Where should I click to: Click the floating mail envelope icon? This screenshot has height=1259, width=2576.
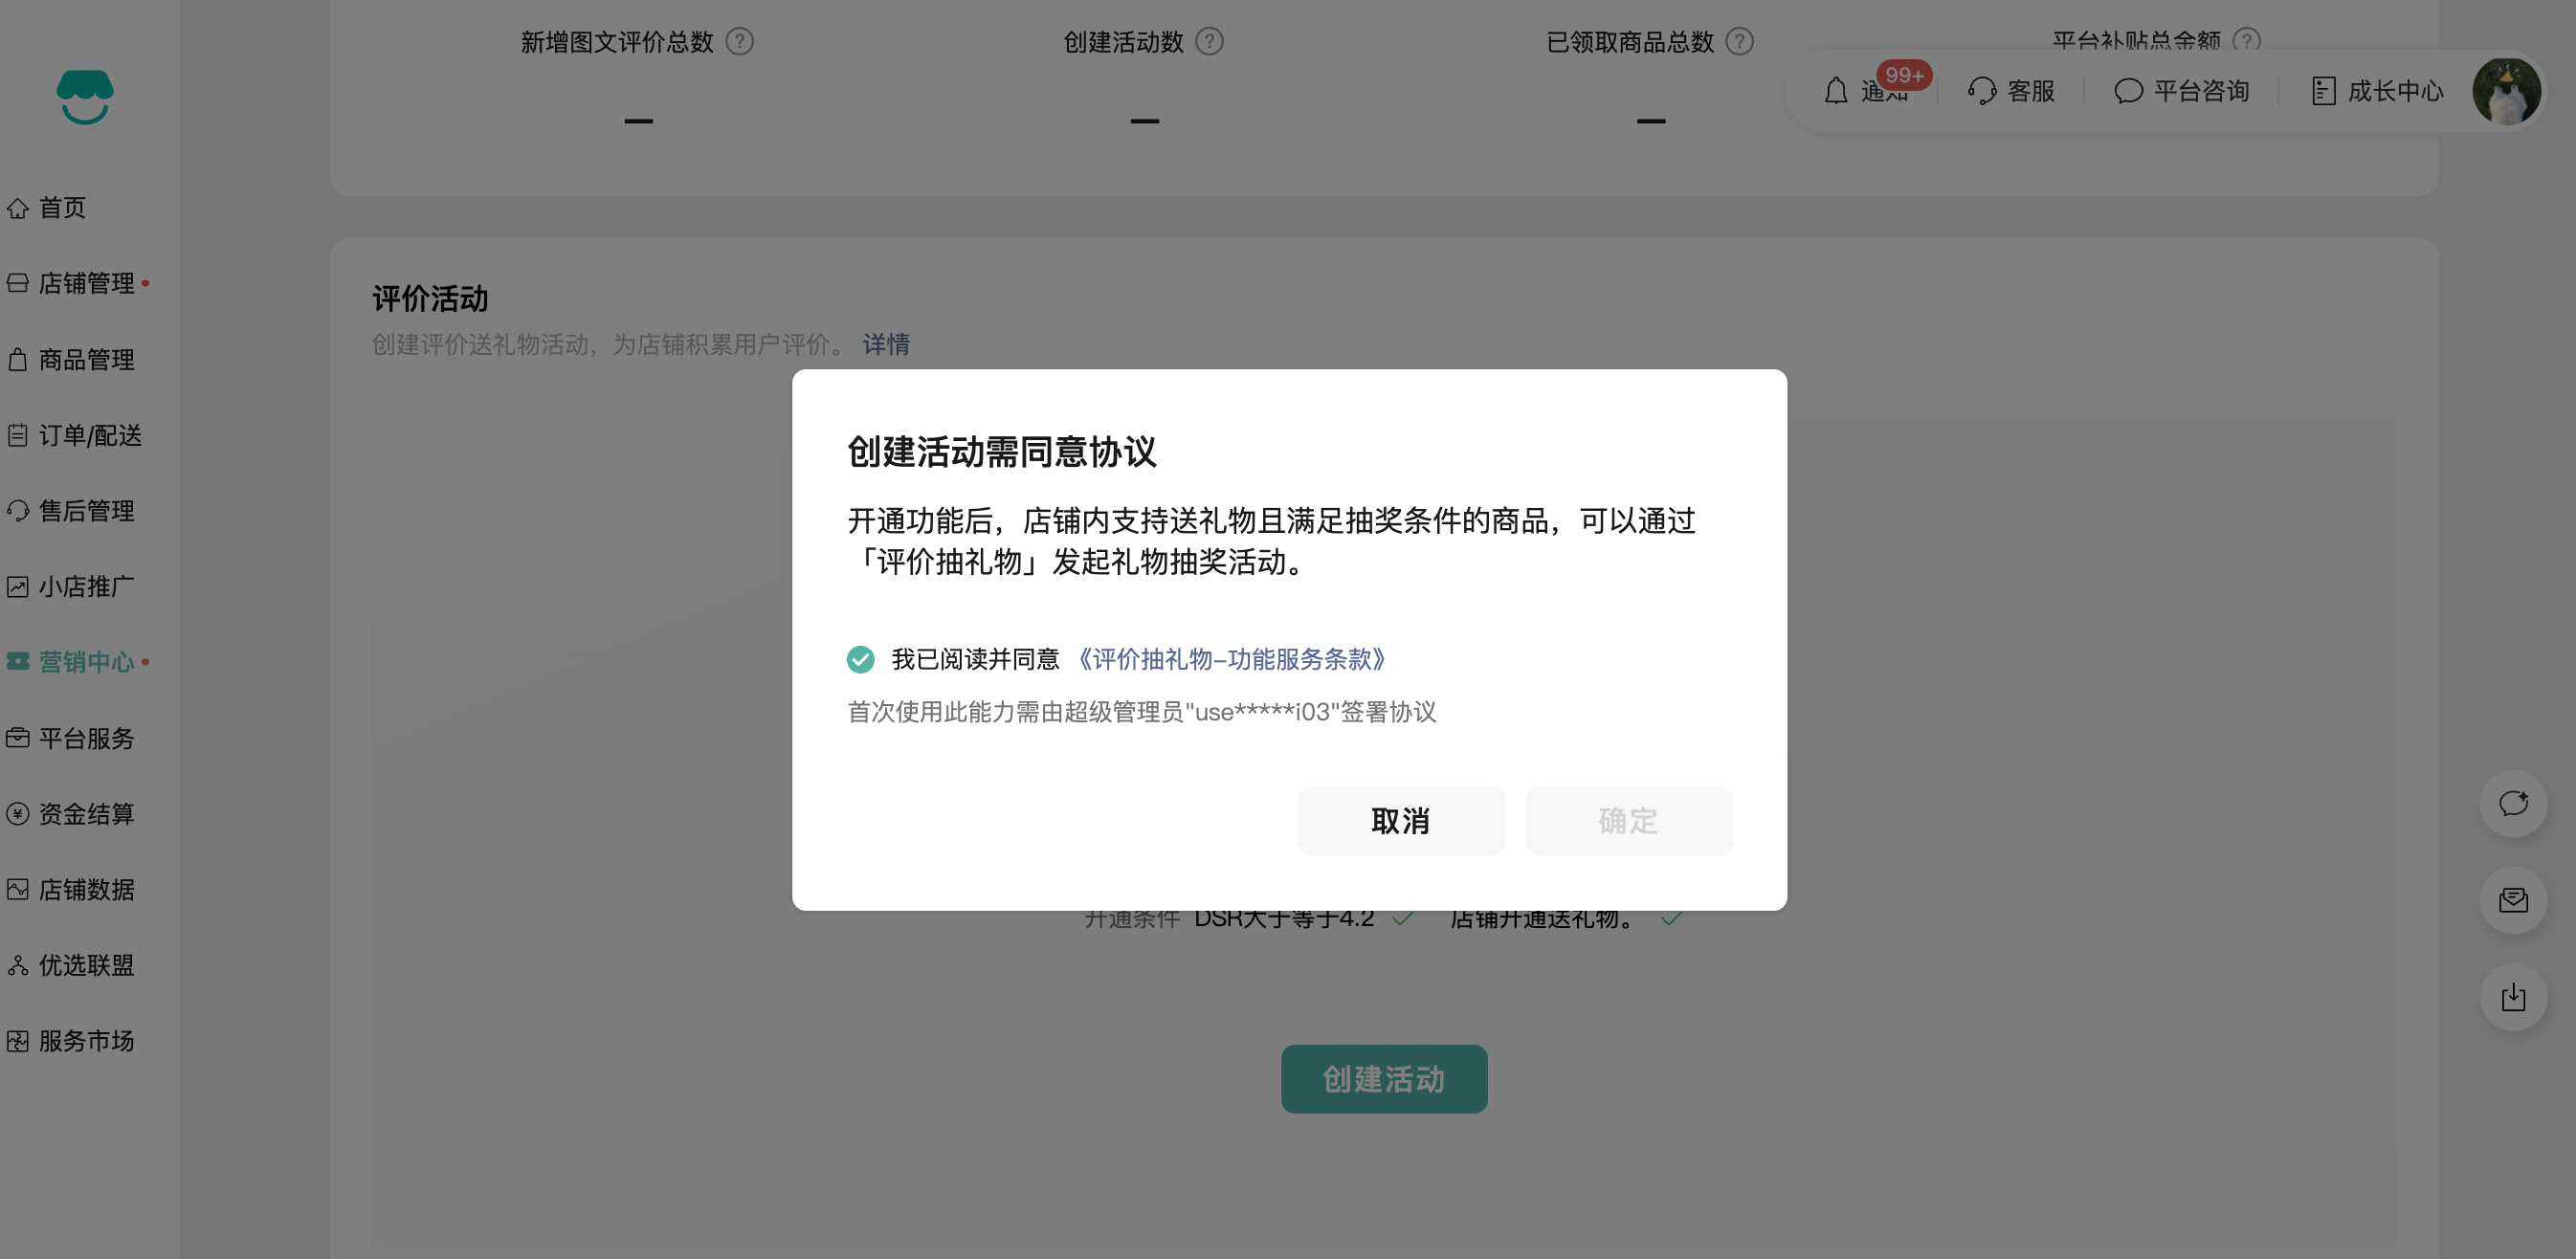click(x=2512, y=900)
